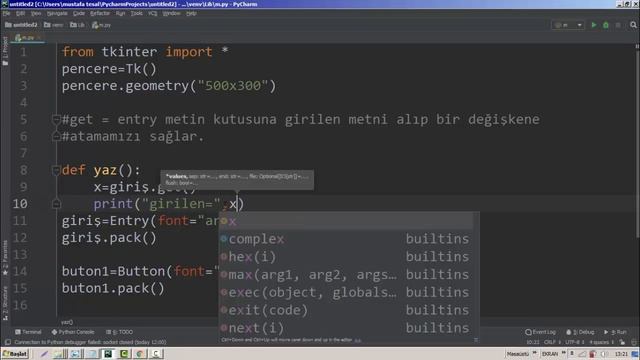
Task: Choose 'max(arg1, arg2, args…' suggestion
Action: (346, 275)
